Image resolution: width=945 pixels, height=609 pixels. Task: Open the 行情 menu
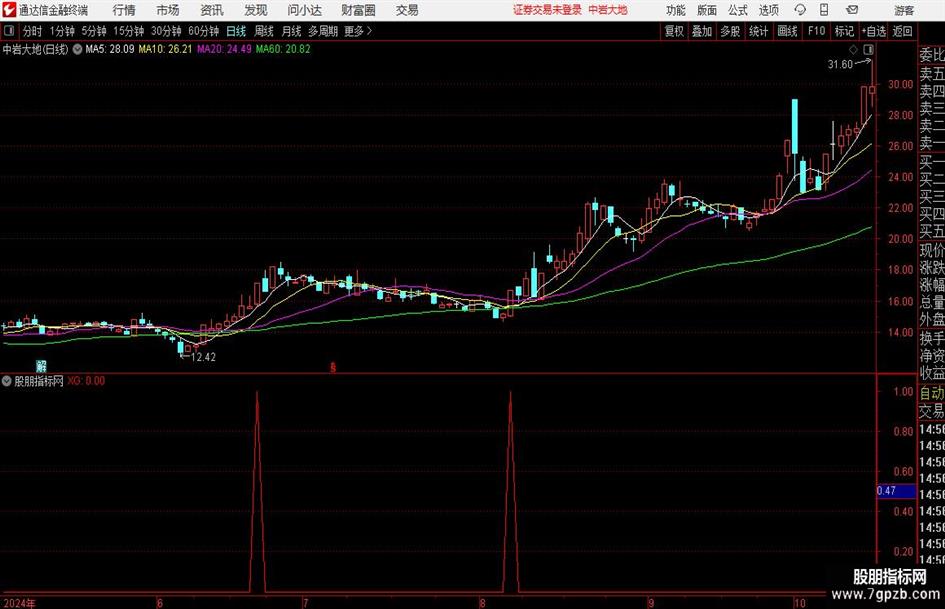124,10
